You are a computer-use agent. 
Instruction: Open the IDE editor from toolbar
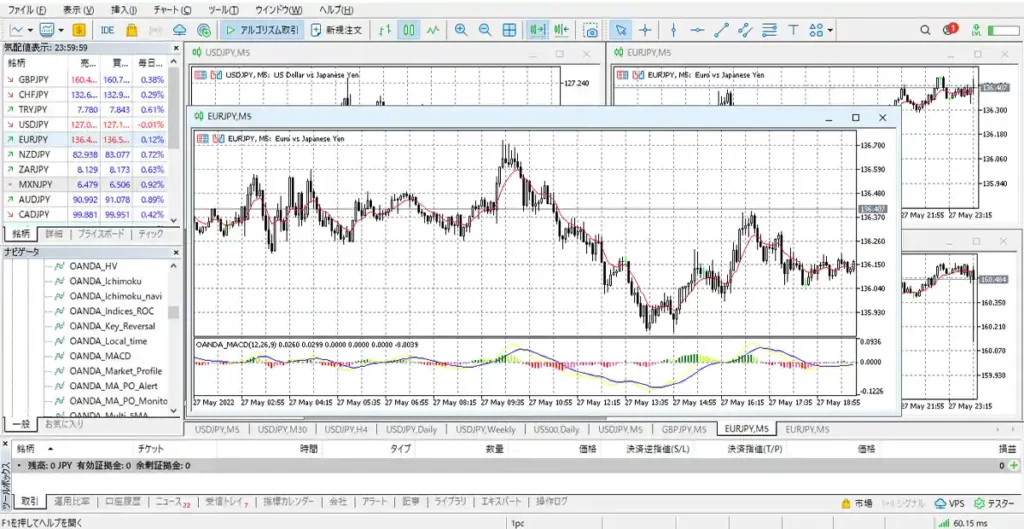point(108,30)
